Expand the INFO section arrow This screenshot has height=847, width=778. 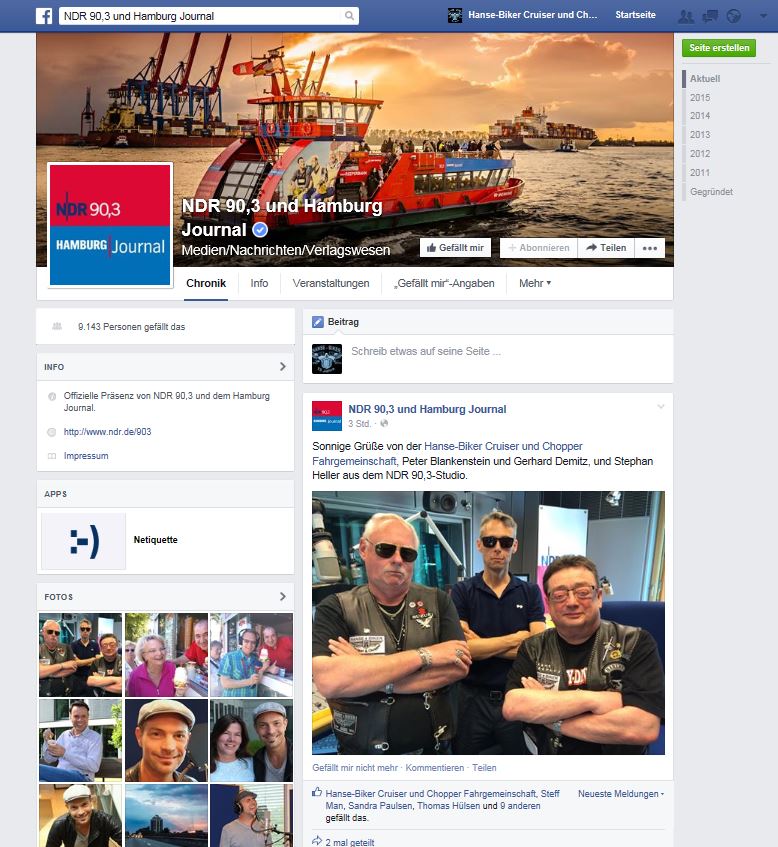pos(283,366)
